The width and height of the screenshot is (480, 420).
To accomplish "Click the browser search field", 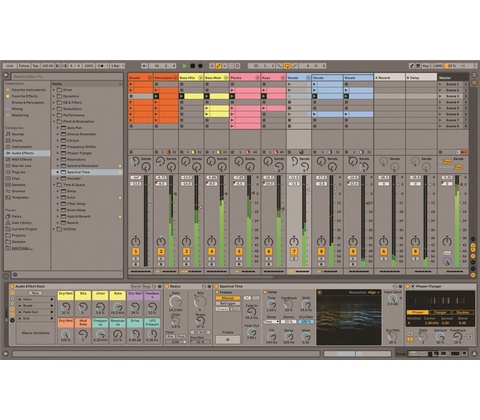I will click(67, 76).
